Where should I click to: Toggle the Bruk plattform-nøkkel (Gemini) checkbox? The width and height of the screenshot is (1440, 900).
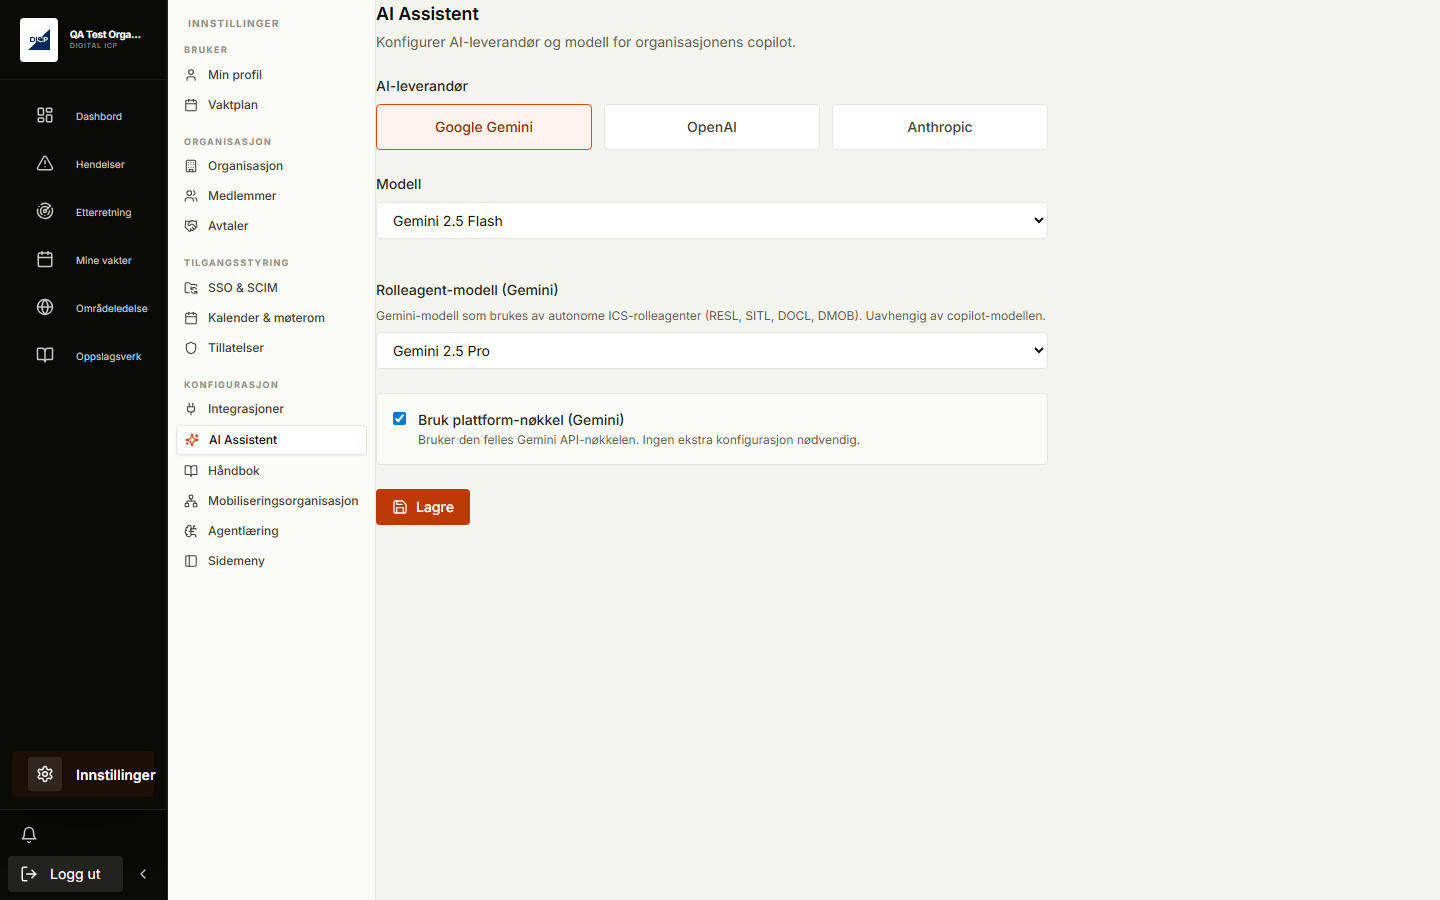pos(400,419)
